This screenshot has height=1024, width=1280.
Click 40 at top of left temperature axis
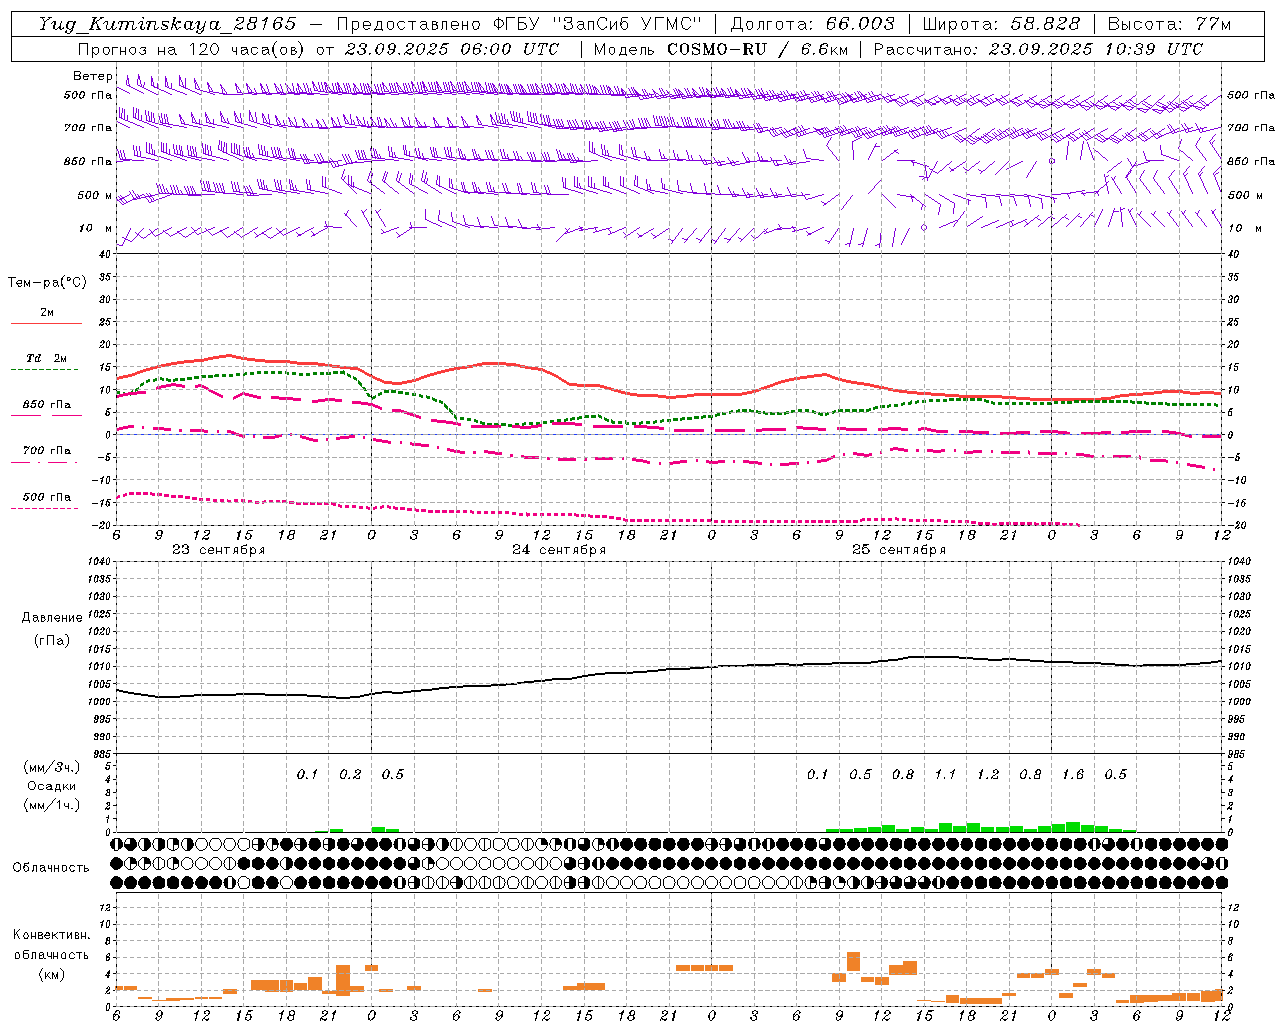click(105, 254)
